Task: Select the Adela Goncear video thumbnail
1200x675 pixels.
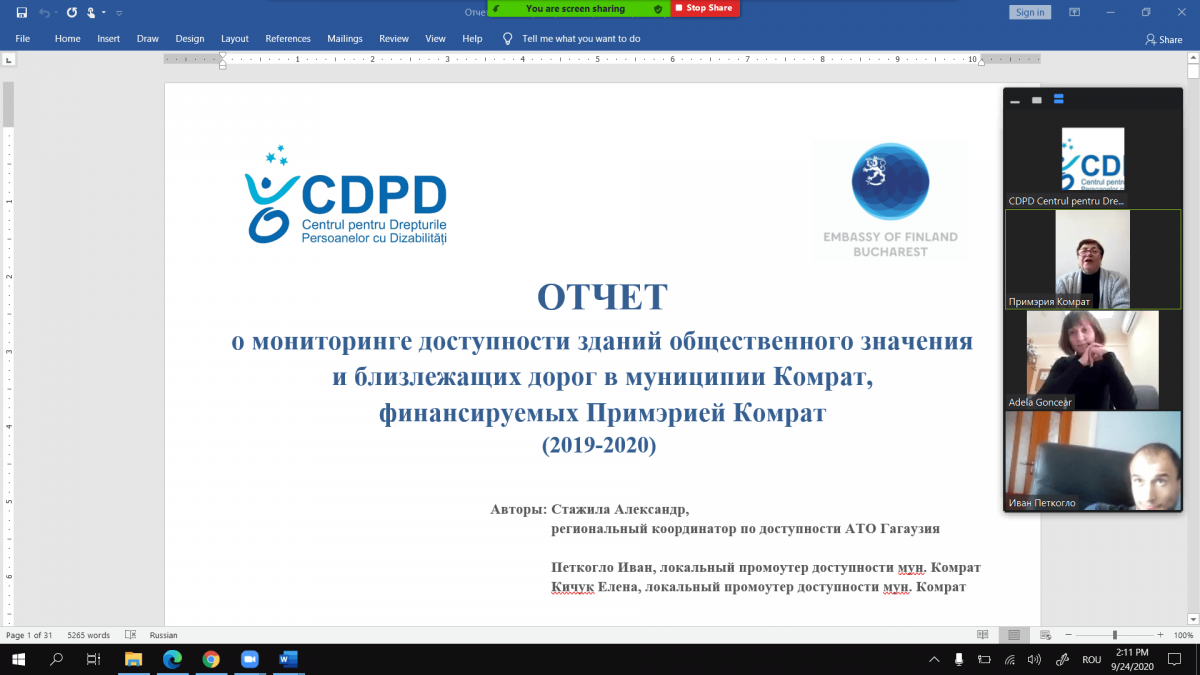Action: click(x=1093, y=359)
